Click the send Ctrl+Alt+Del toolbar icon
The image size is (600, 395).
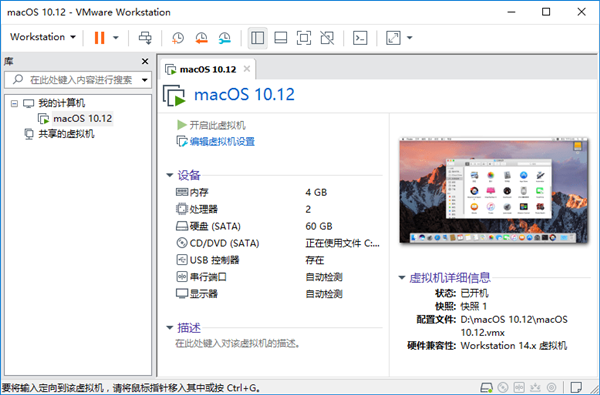145,38
